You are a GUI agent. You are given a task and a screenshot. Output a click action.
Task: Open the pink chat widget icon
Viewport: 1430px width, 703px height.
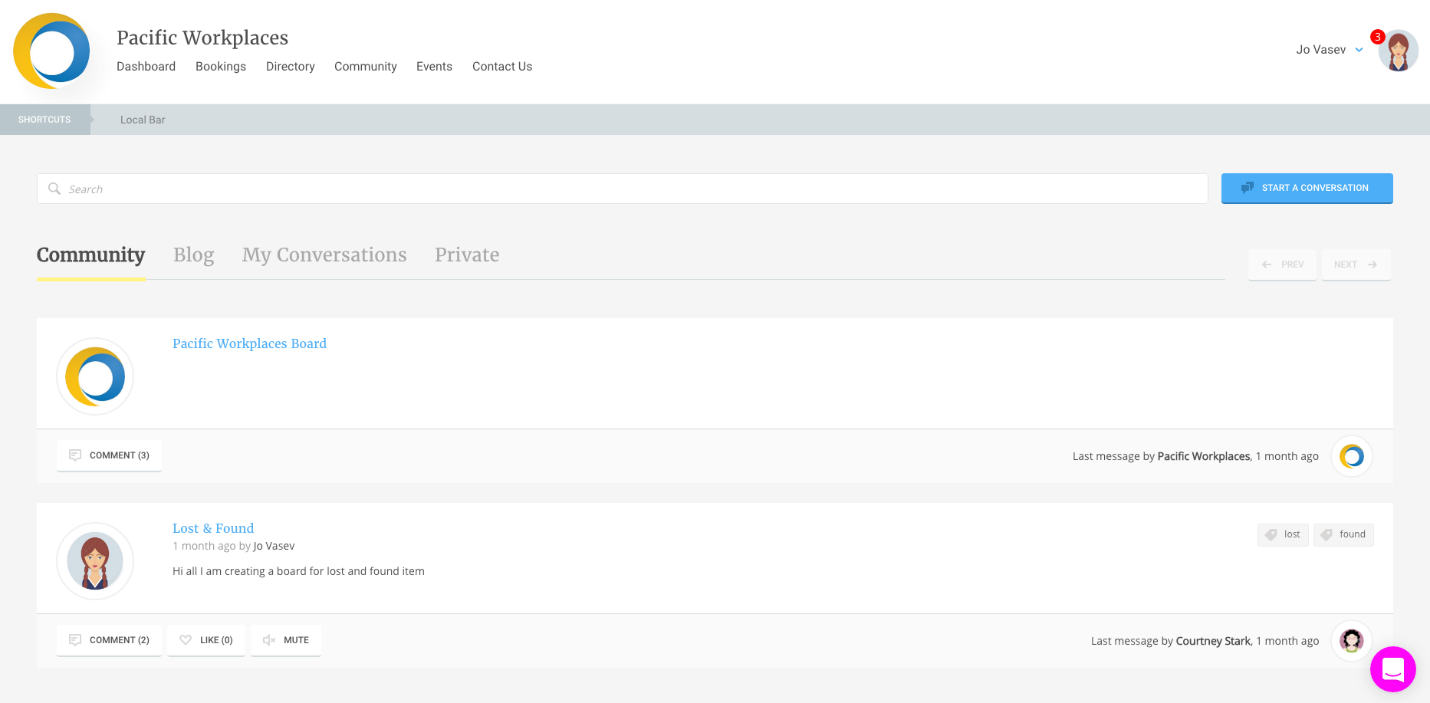1392,669
